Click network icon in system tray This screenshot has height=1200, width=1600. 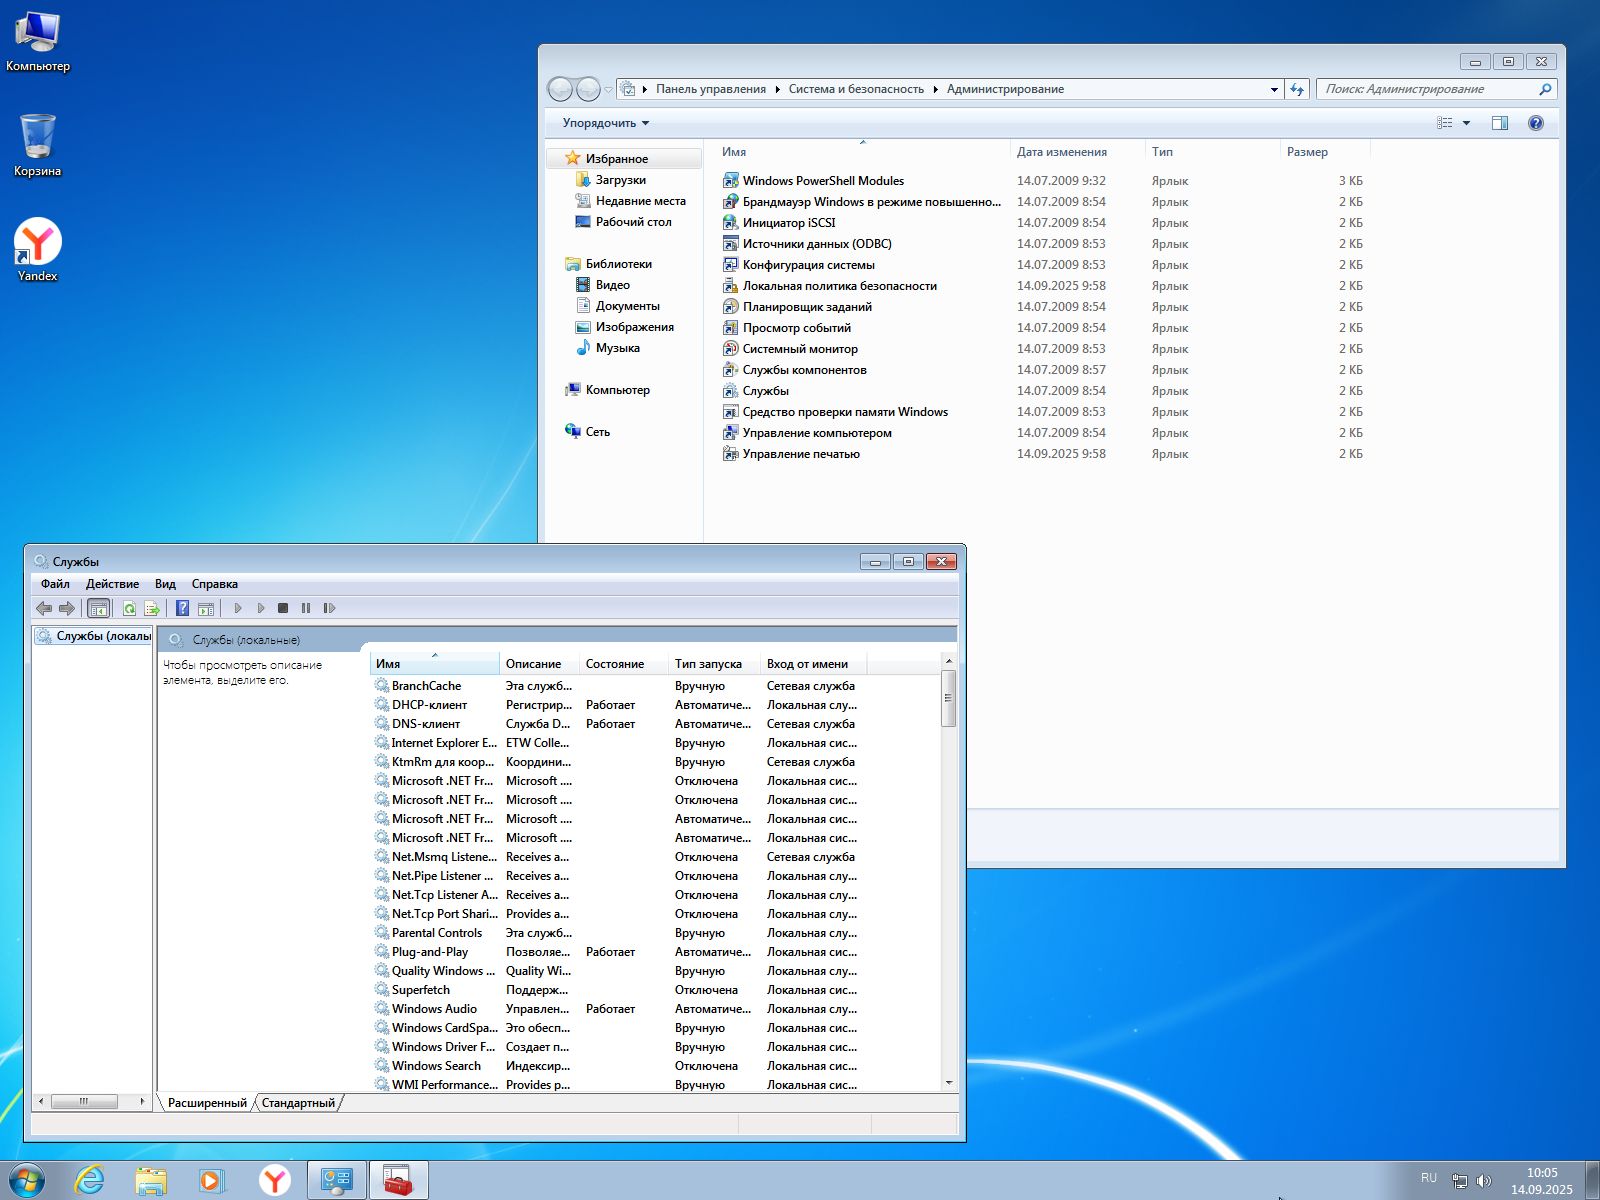tap(1460, 1181)
